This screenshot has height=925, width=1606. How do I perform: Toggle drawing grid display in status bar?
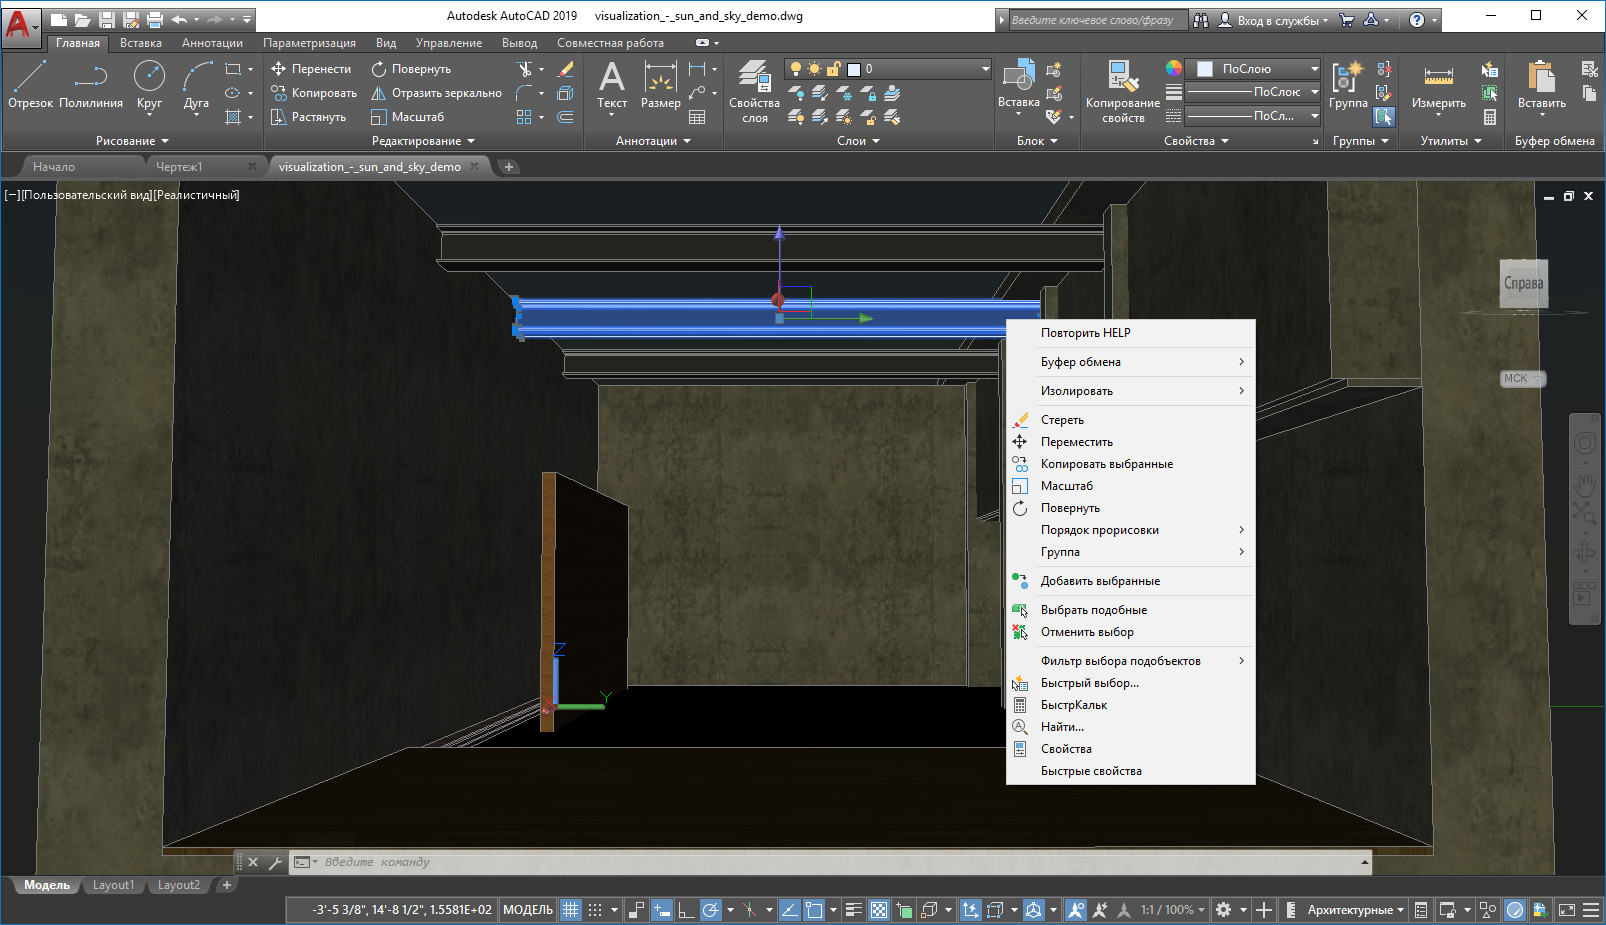point(570,909)
